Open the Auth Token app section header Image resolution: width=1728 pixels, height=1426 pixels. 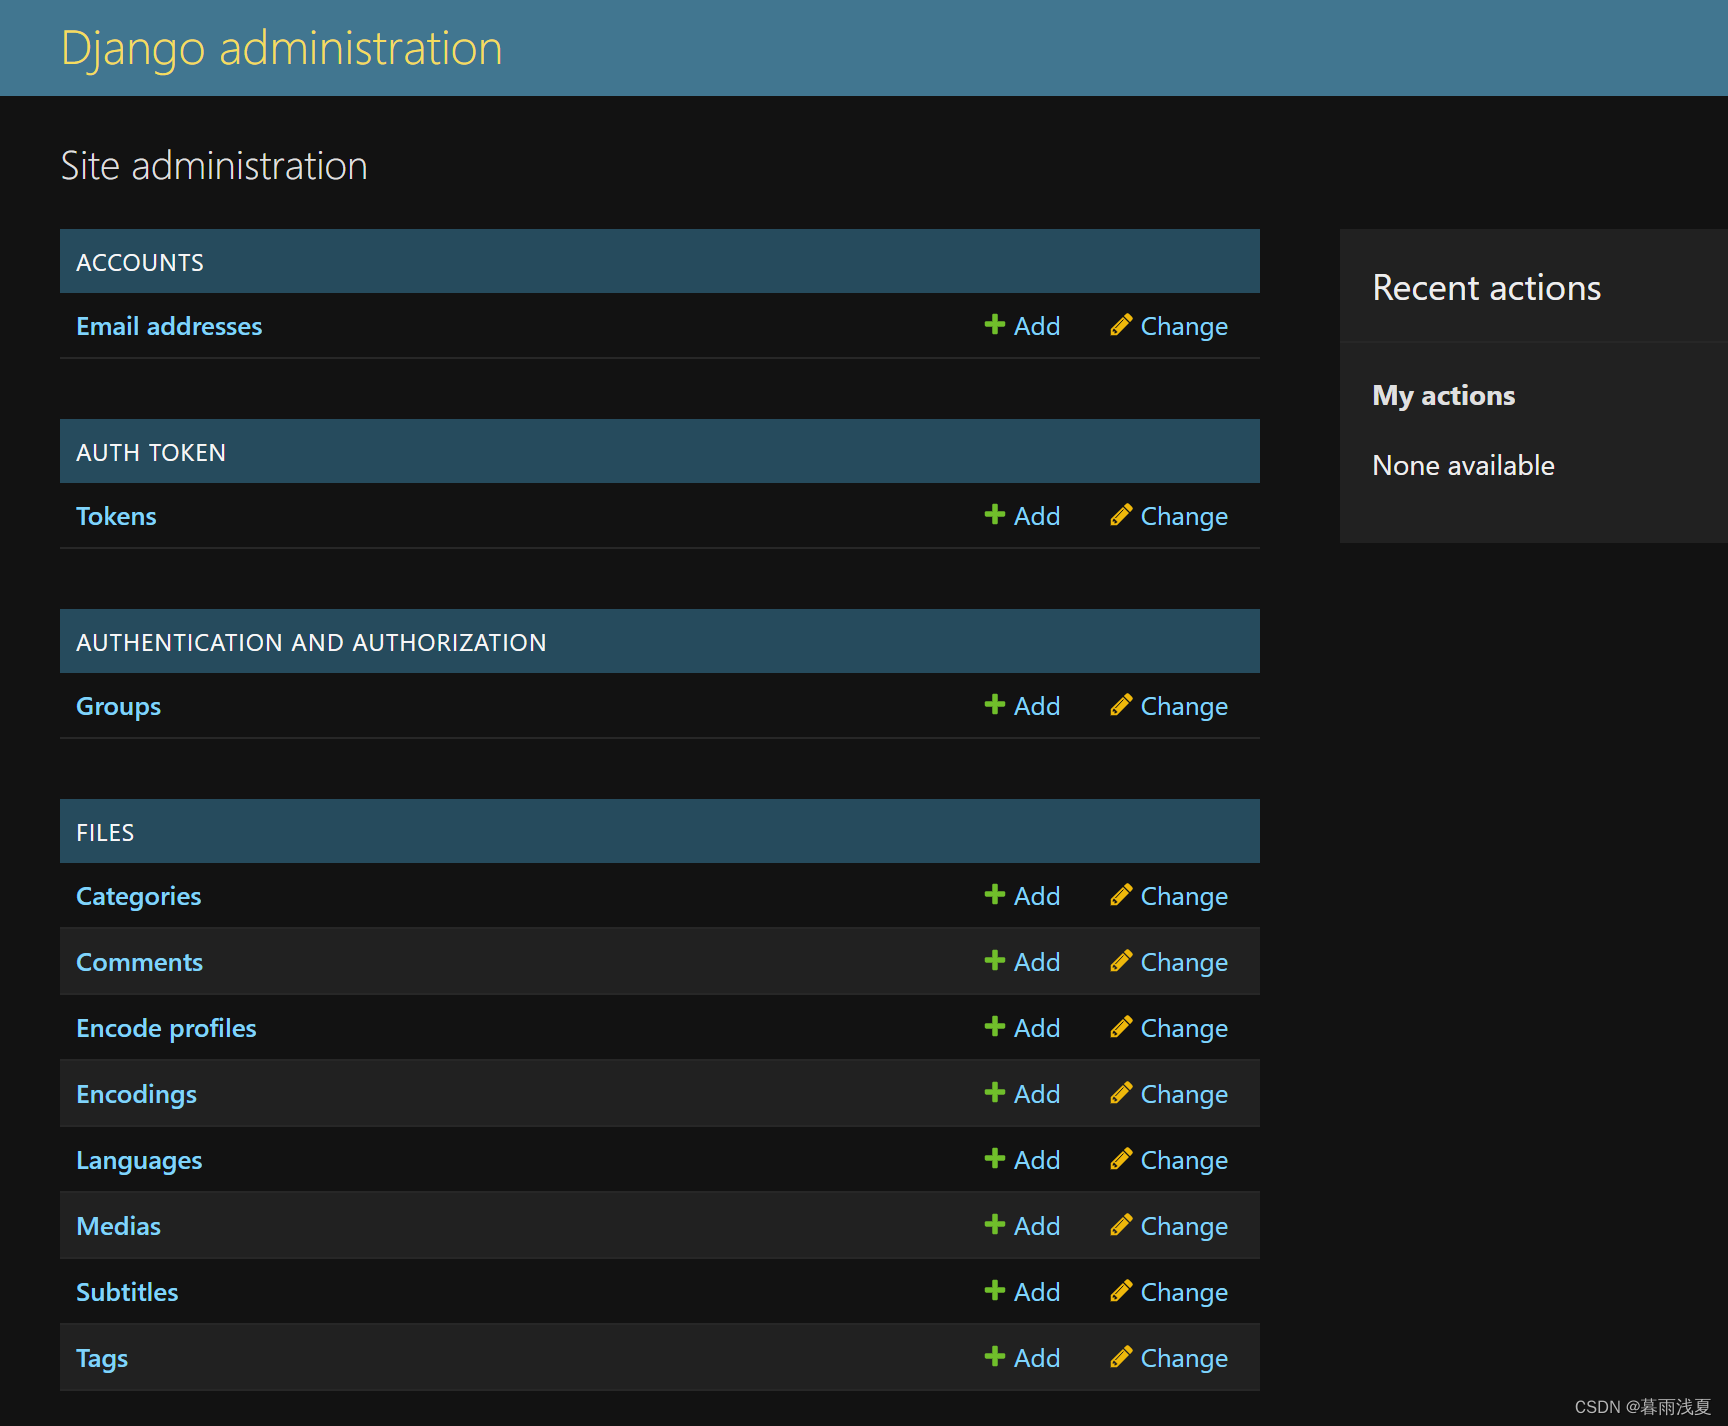pos(151,452)
